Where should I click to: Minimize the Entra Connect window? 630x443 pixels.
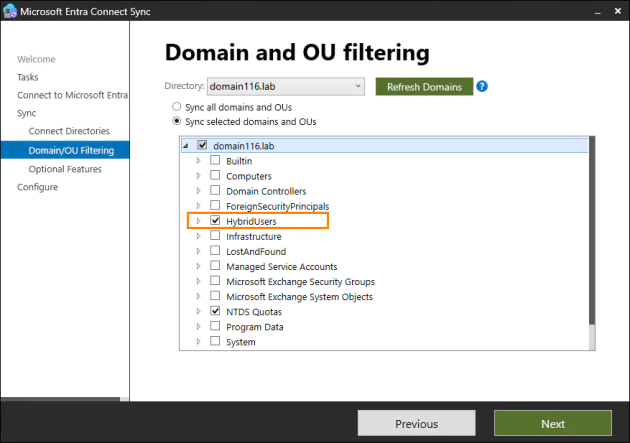pos(597,12)
